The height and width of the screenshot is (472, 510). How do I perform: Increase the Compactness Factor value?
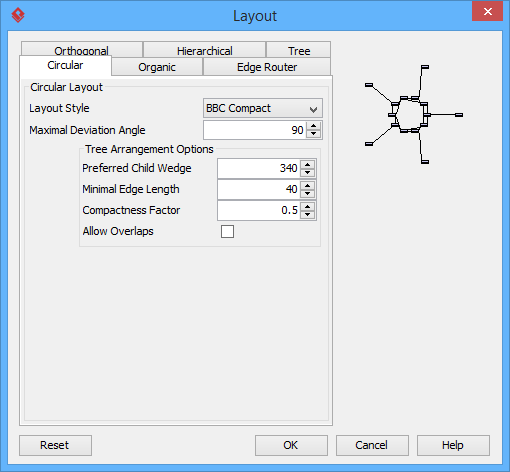[x=307, y=206]
